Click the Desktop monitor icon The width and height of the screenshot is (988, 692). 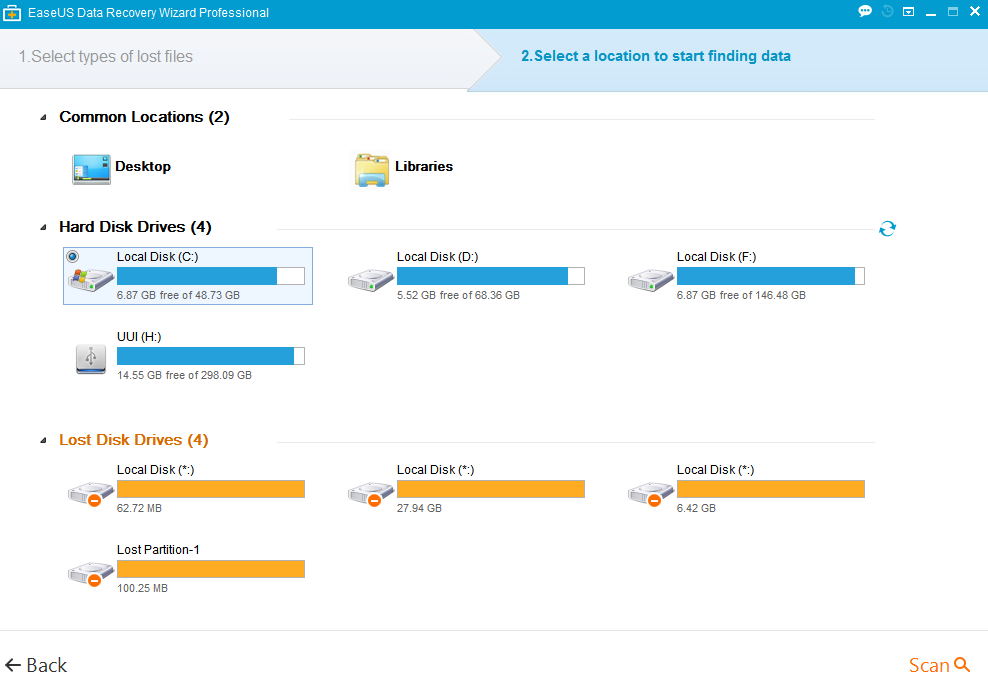91,169
